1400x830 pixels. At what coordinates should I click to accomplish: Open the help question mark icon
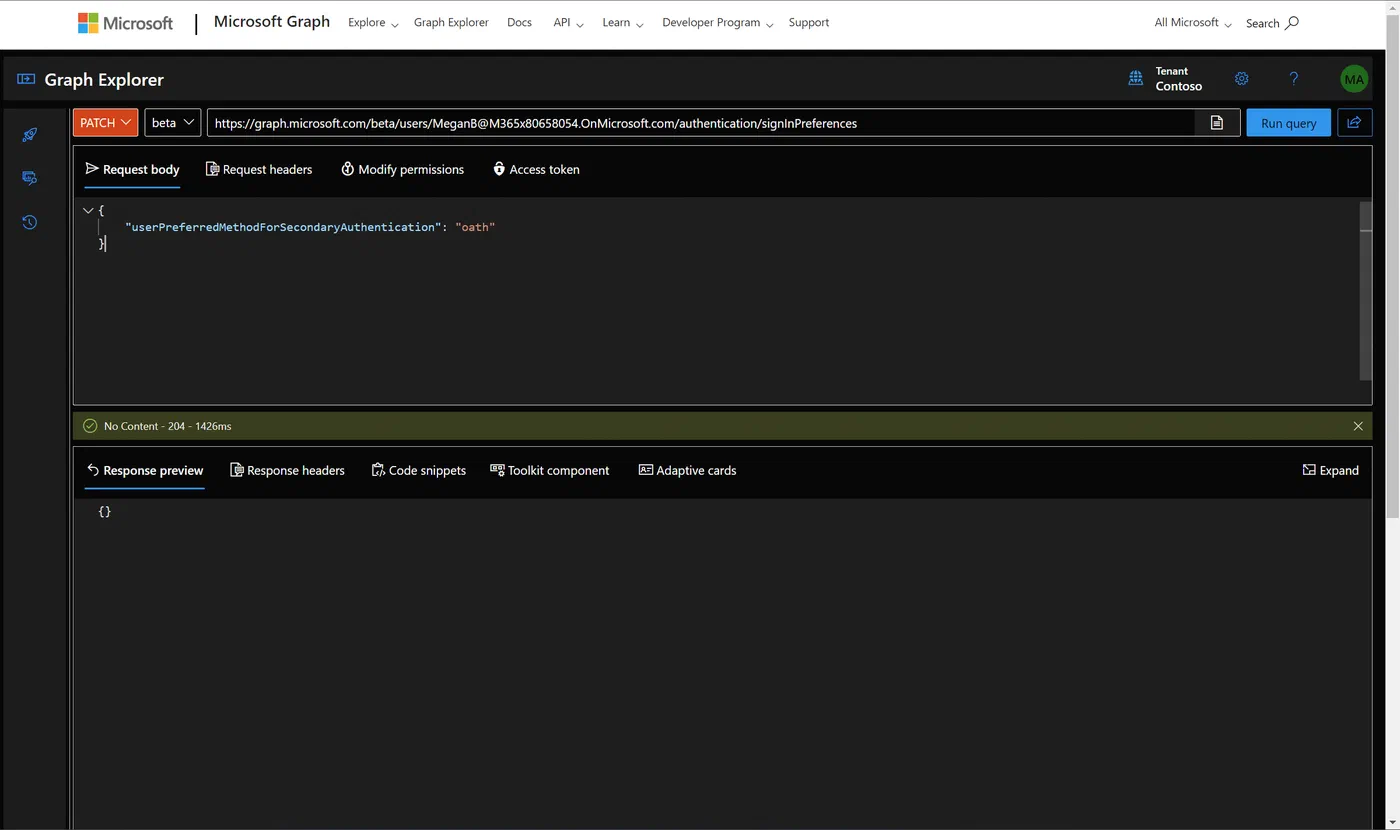(x=1294, y=78)
